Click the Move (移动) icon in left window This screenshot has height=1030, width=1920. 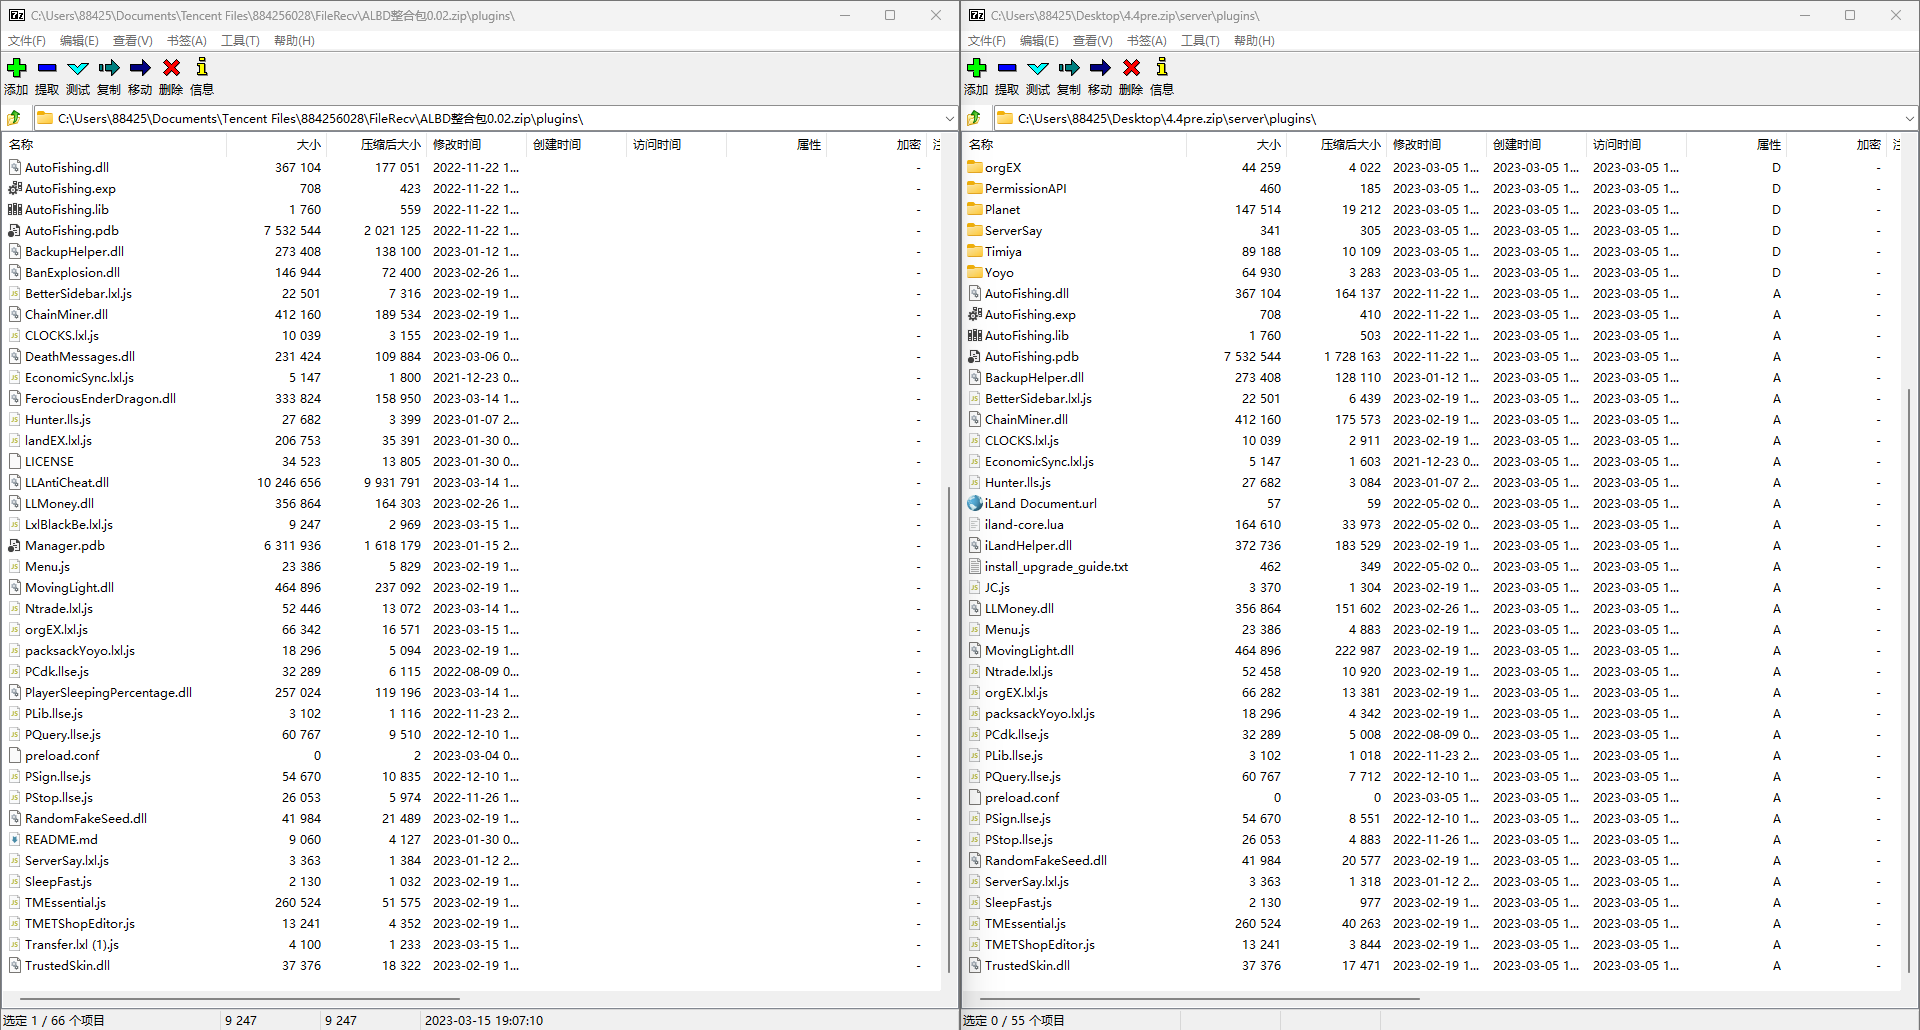pos(140,68)
